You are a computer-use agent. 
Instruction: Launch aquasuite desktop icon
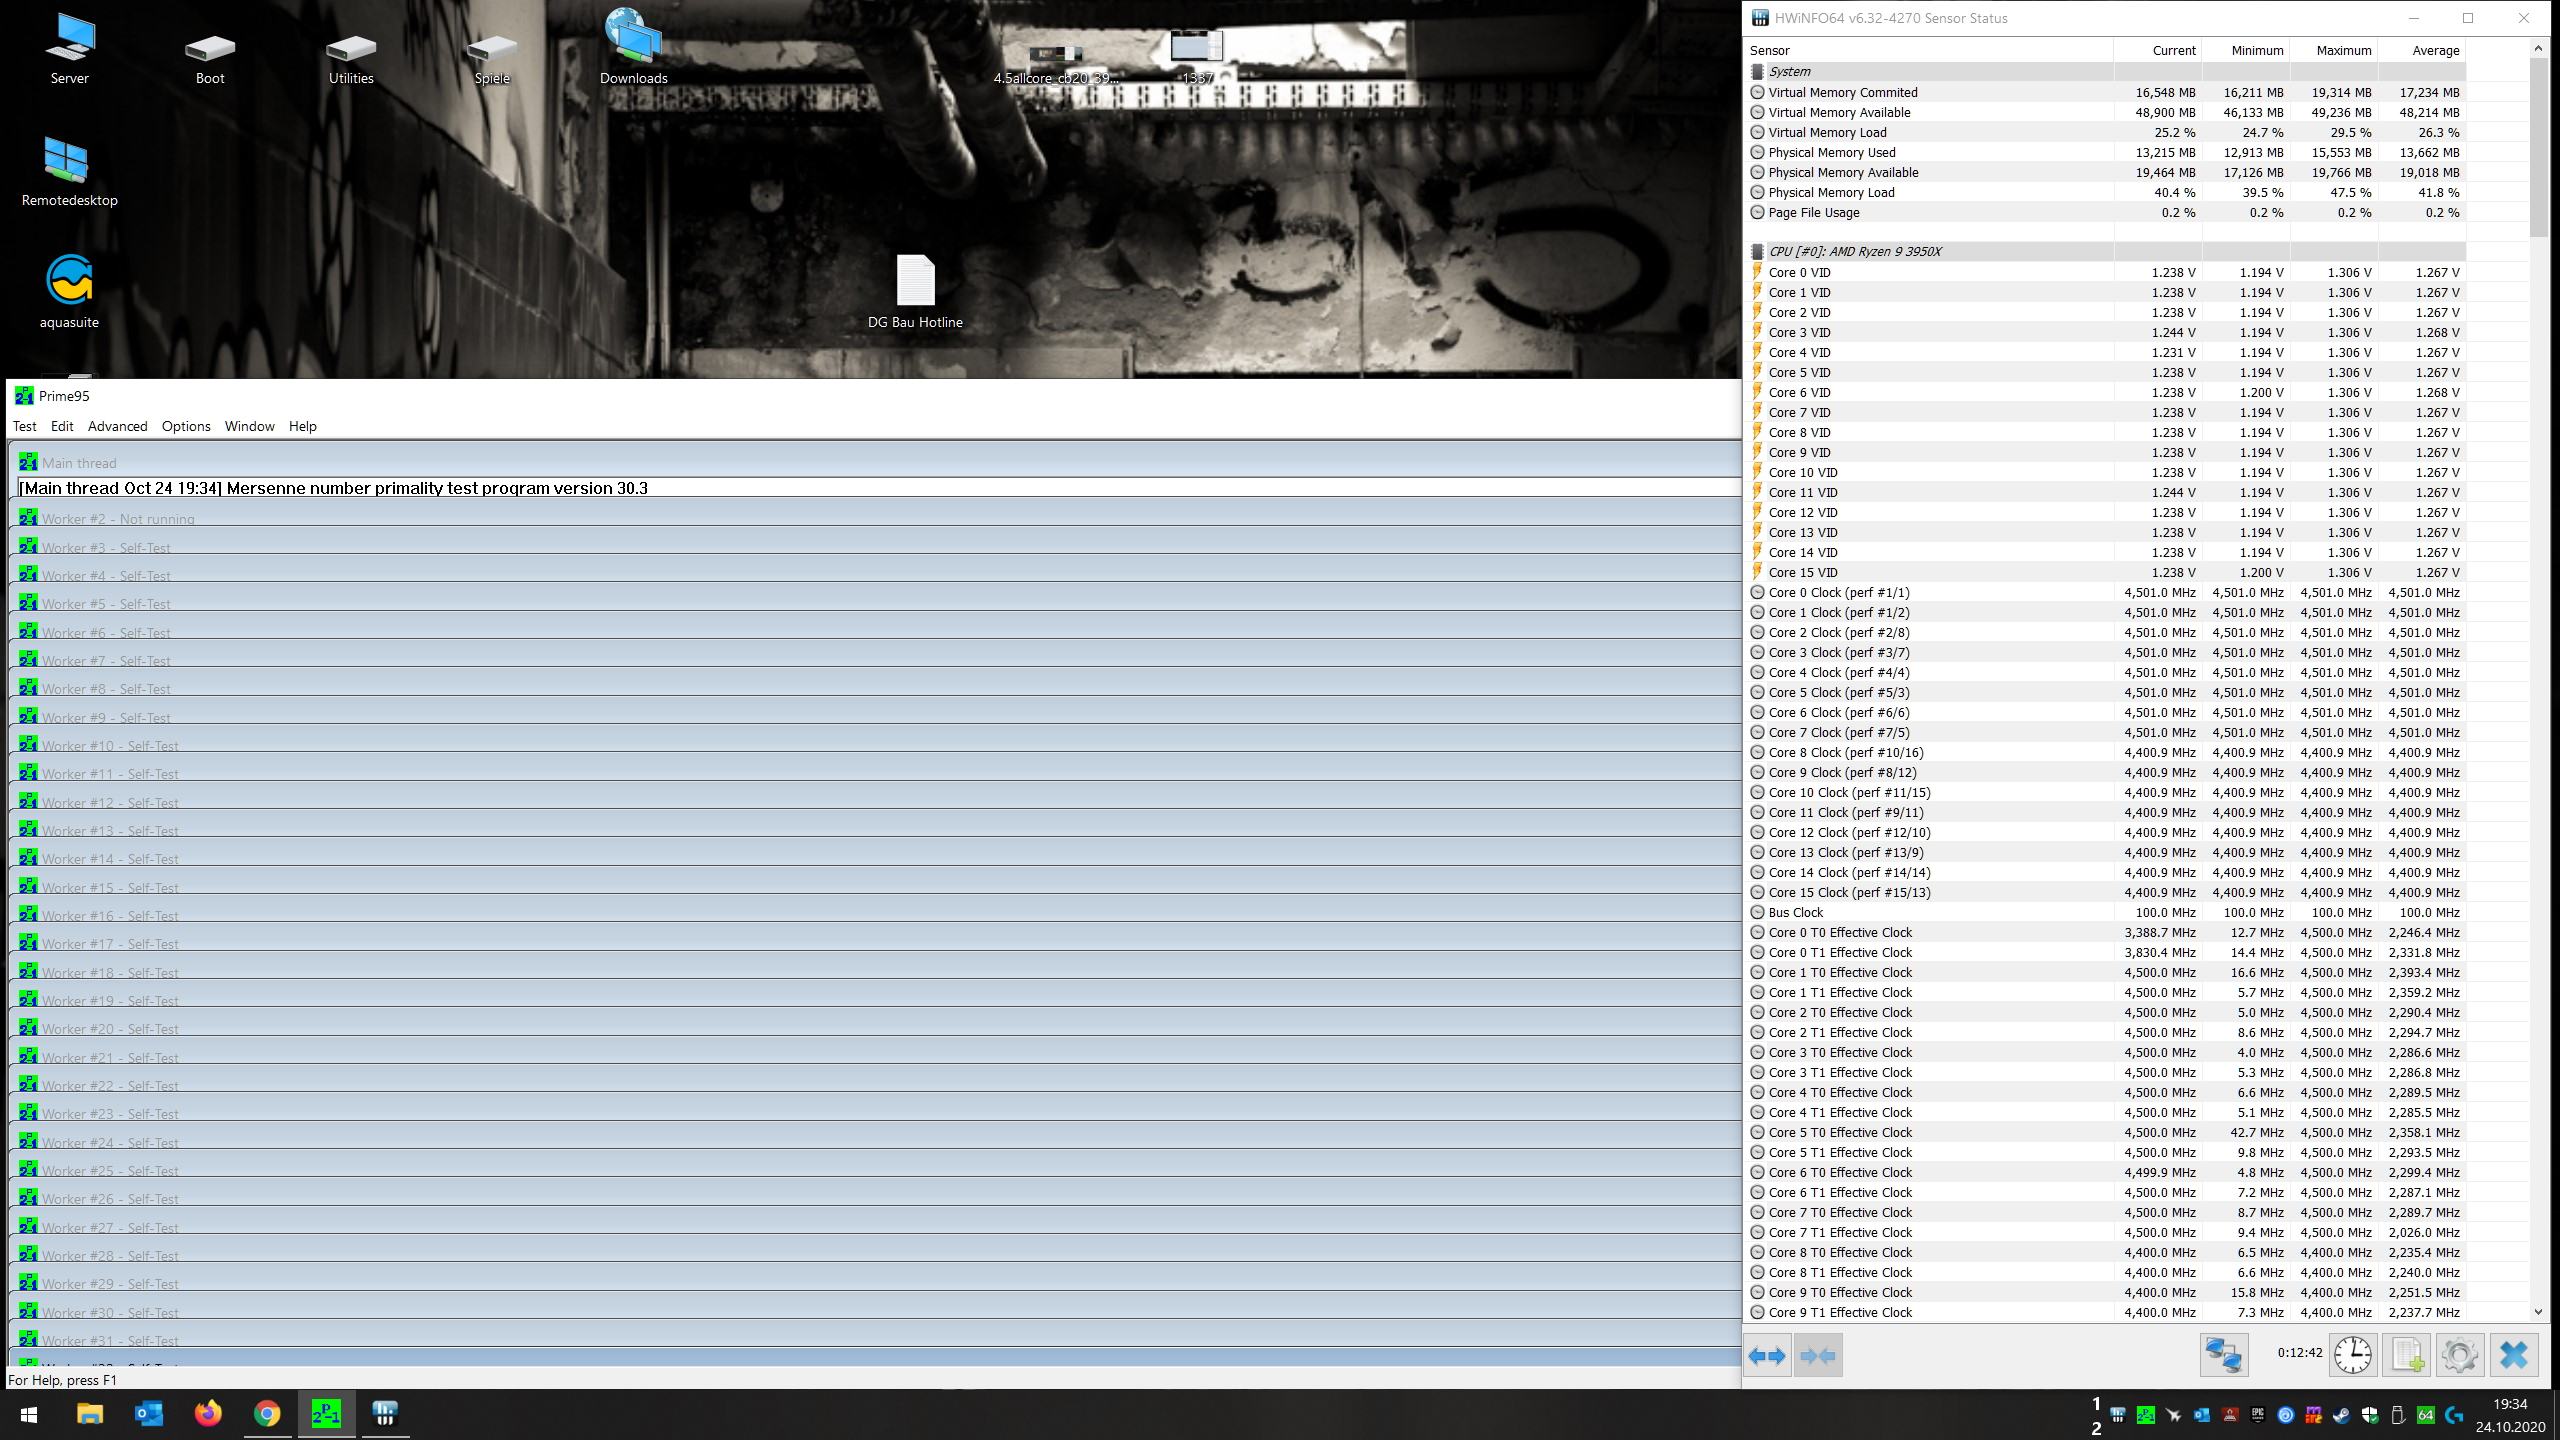[69, 292]
